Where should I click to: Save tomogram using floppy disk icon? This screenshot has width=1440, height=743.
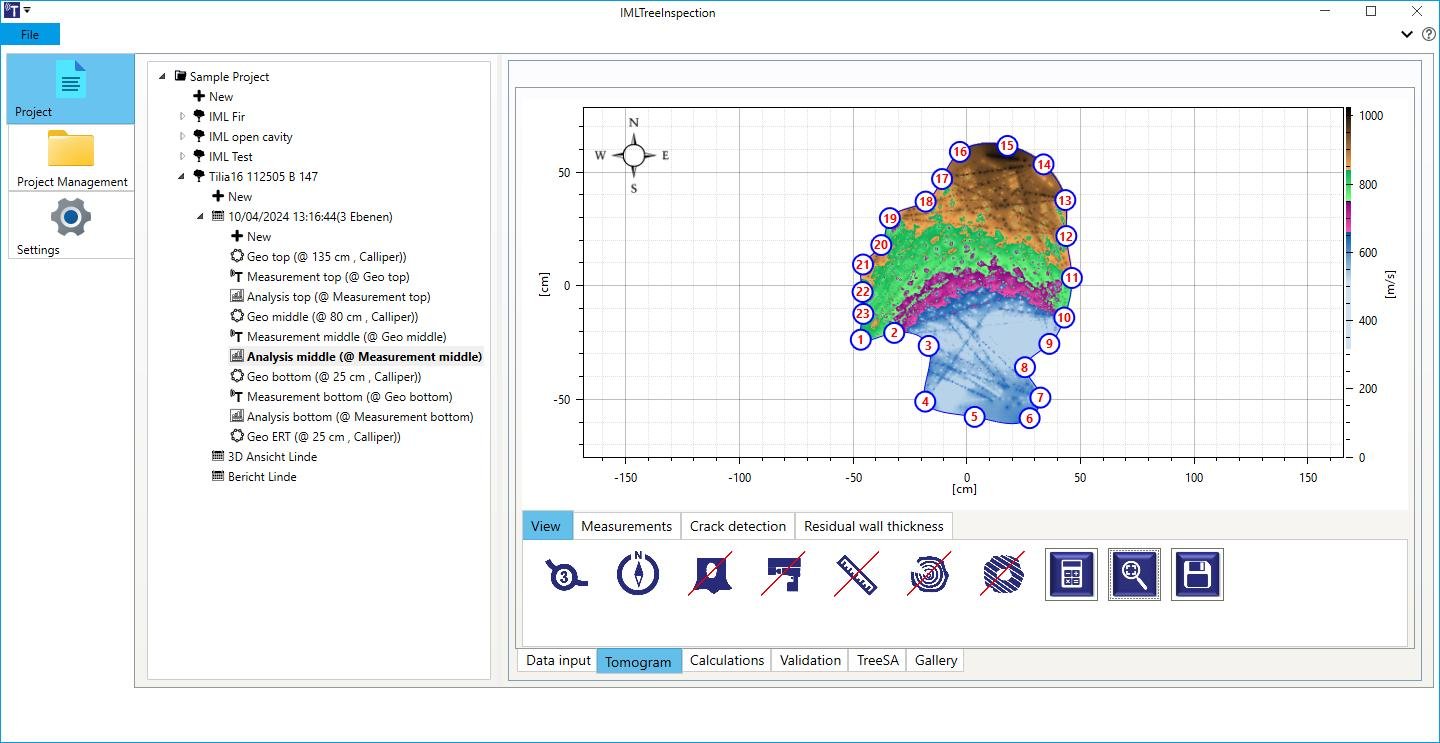(x=1197, y=574)
